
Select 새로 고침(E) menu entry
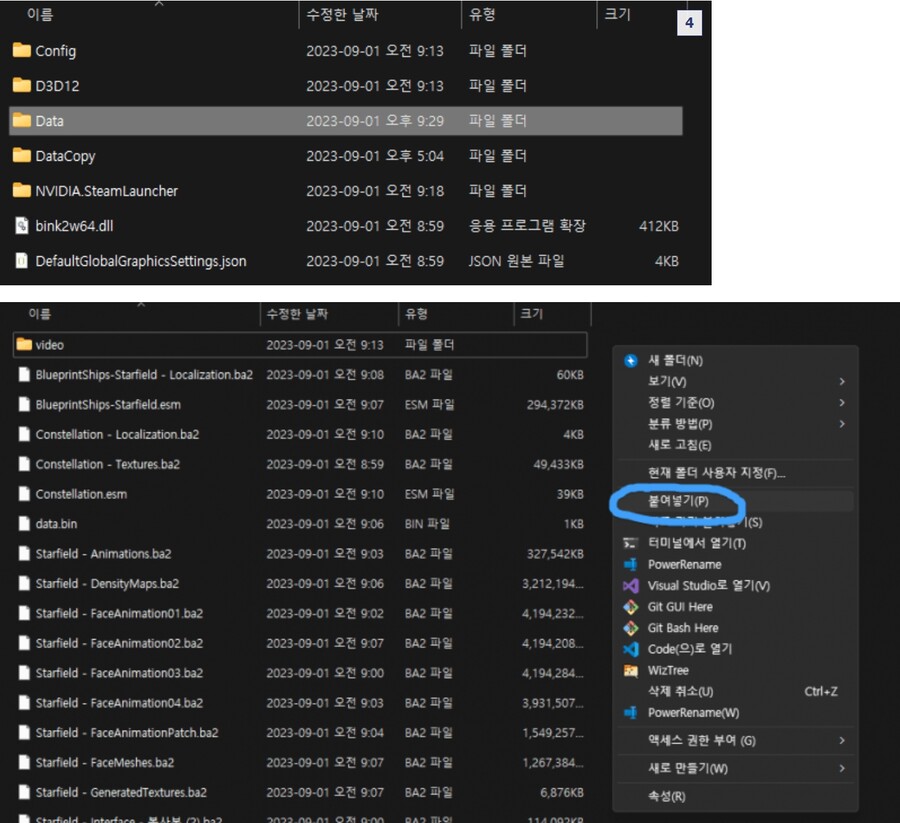(x=679, y=445)
